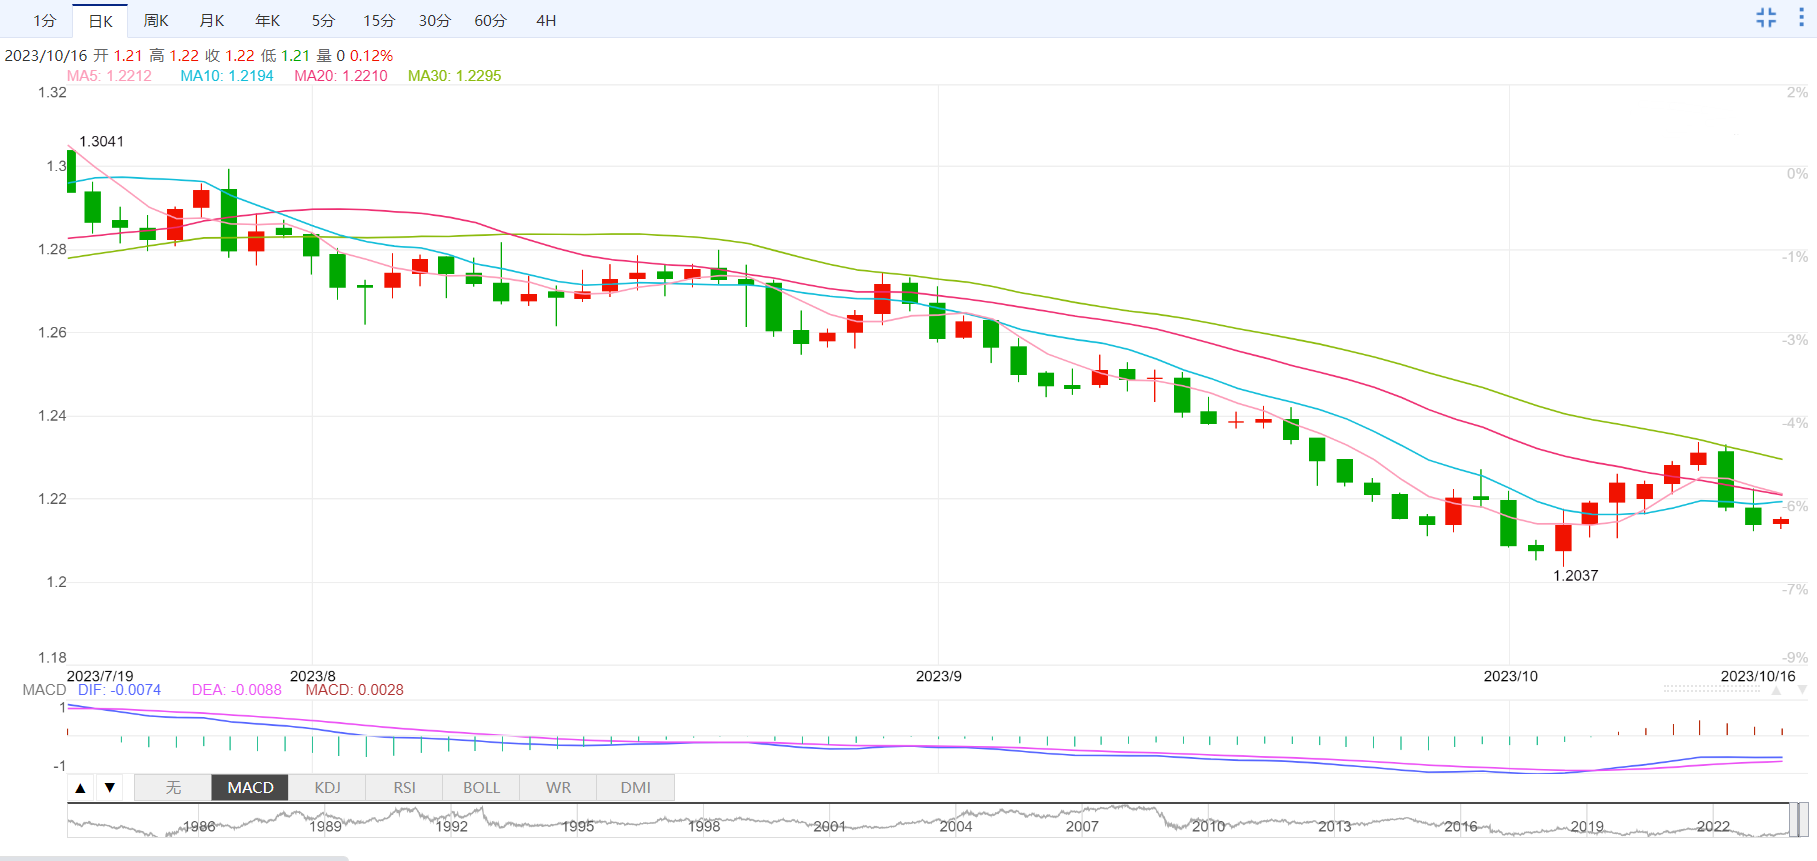Select the WR indicator

coord(558,788)
